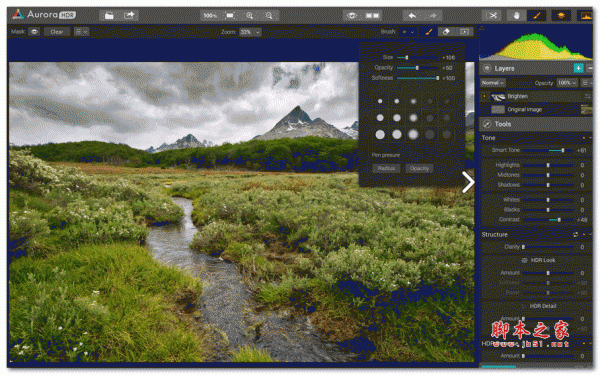This screenshot has height=375, width=600.
Task: Adjust the Contrast slider
Action: (x=548, y=220)
